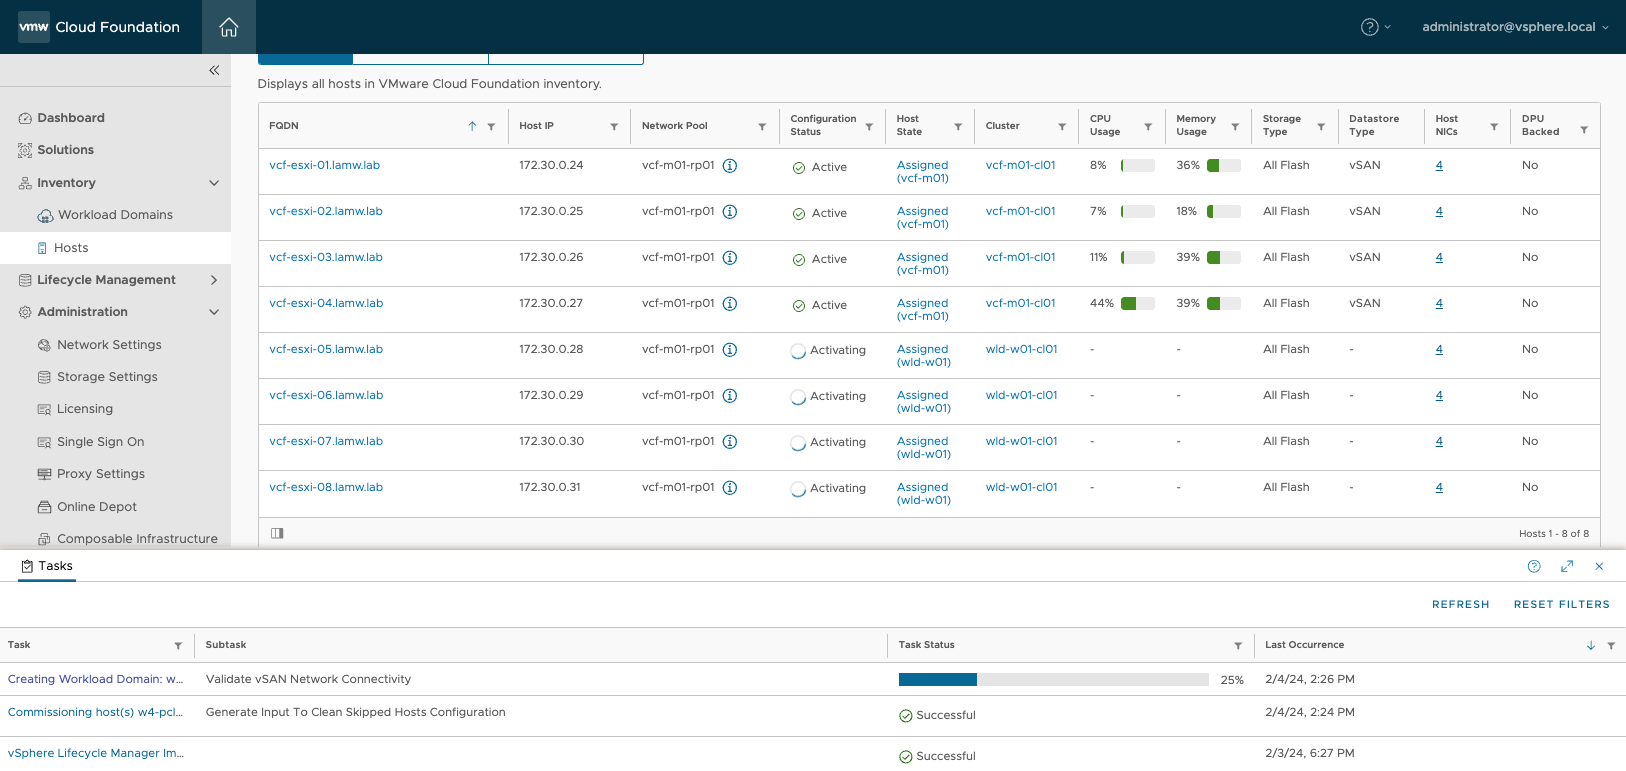Open cluster vcf-m01-cl01 for vcf-esxi-02 row
1626x771 pixels.
(x=1020, y=212)
